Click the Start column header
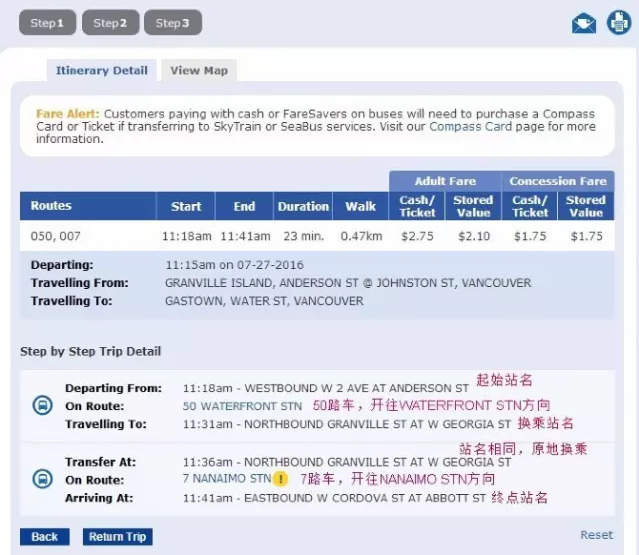The height and width of the screenshot is (555, 639). (x=186, y=206)
